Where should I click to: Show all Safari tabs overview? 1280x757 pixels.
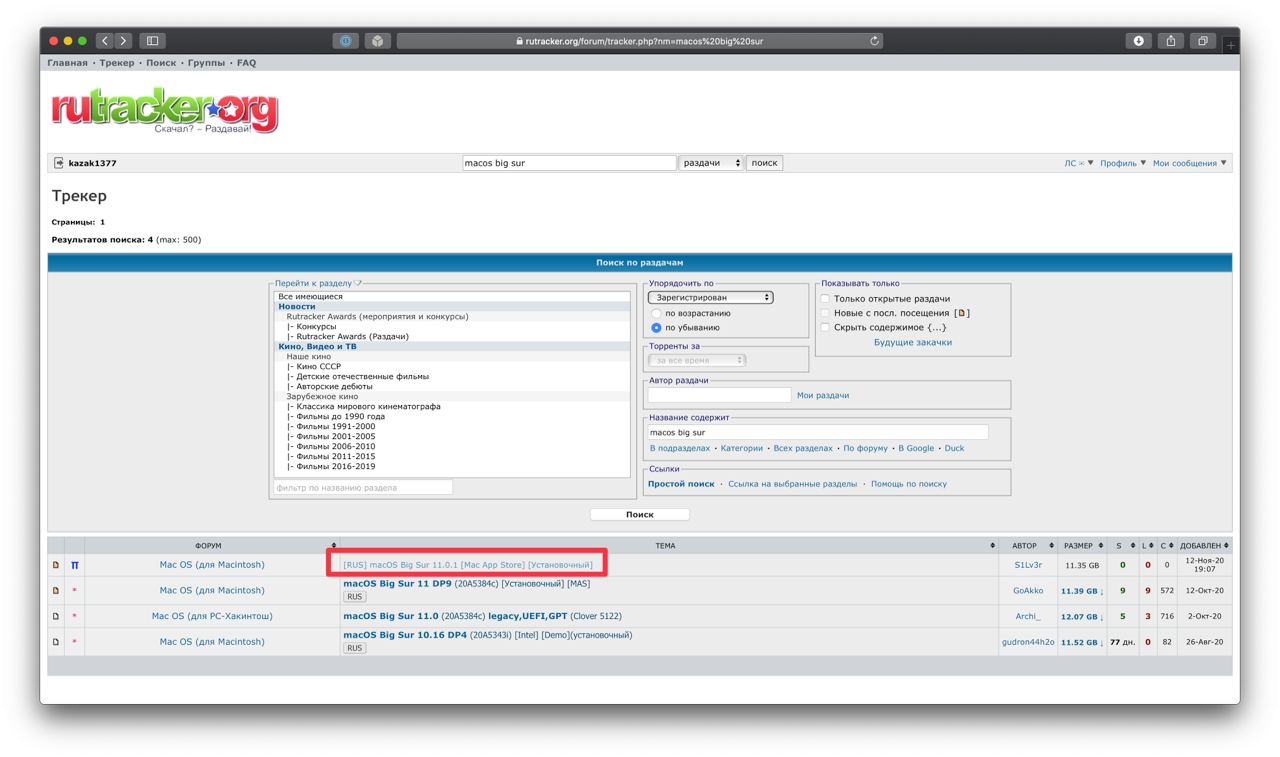coord(1202,41)
